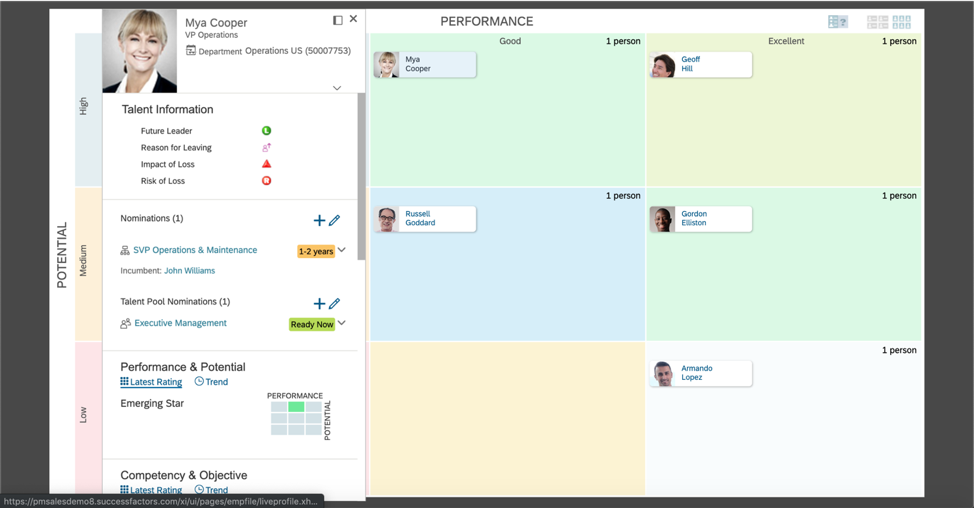
Task: Select Performance & Potential Latest Rating tab
Action: (151, 382)
